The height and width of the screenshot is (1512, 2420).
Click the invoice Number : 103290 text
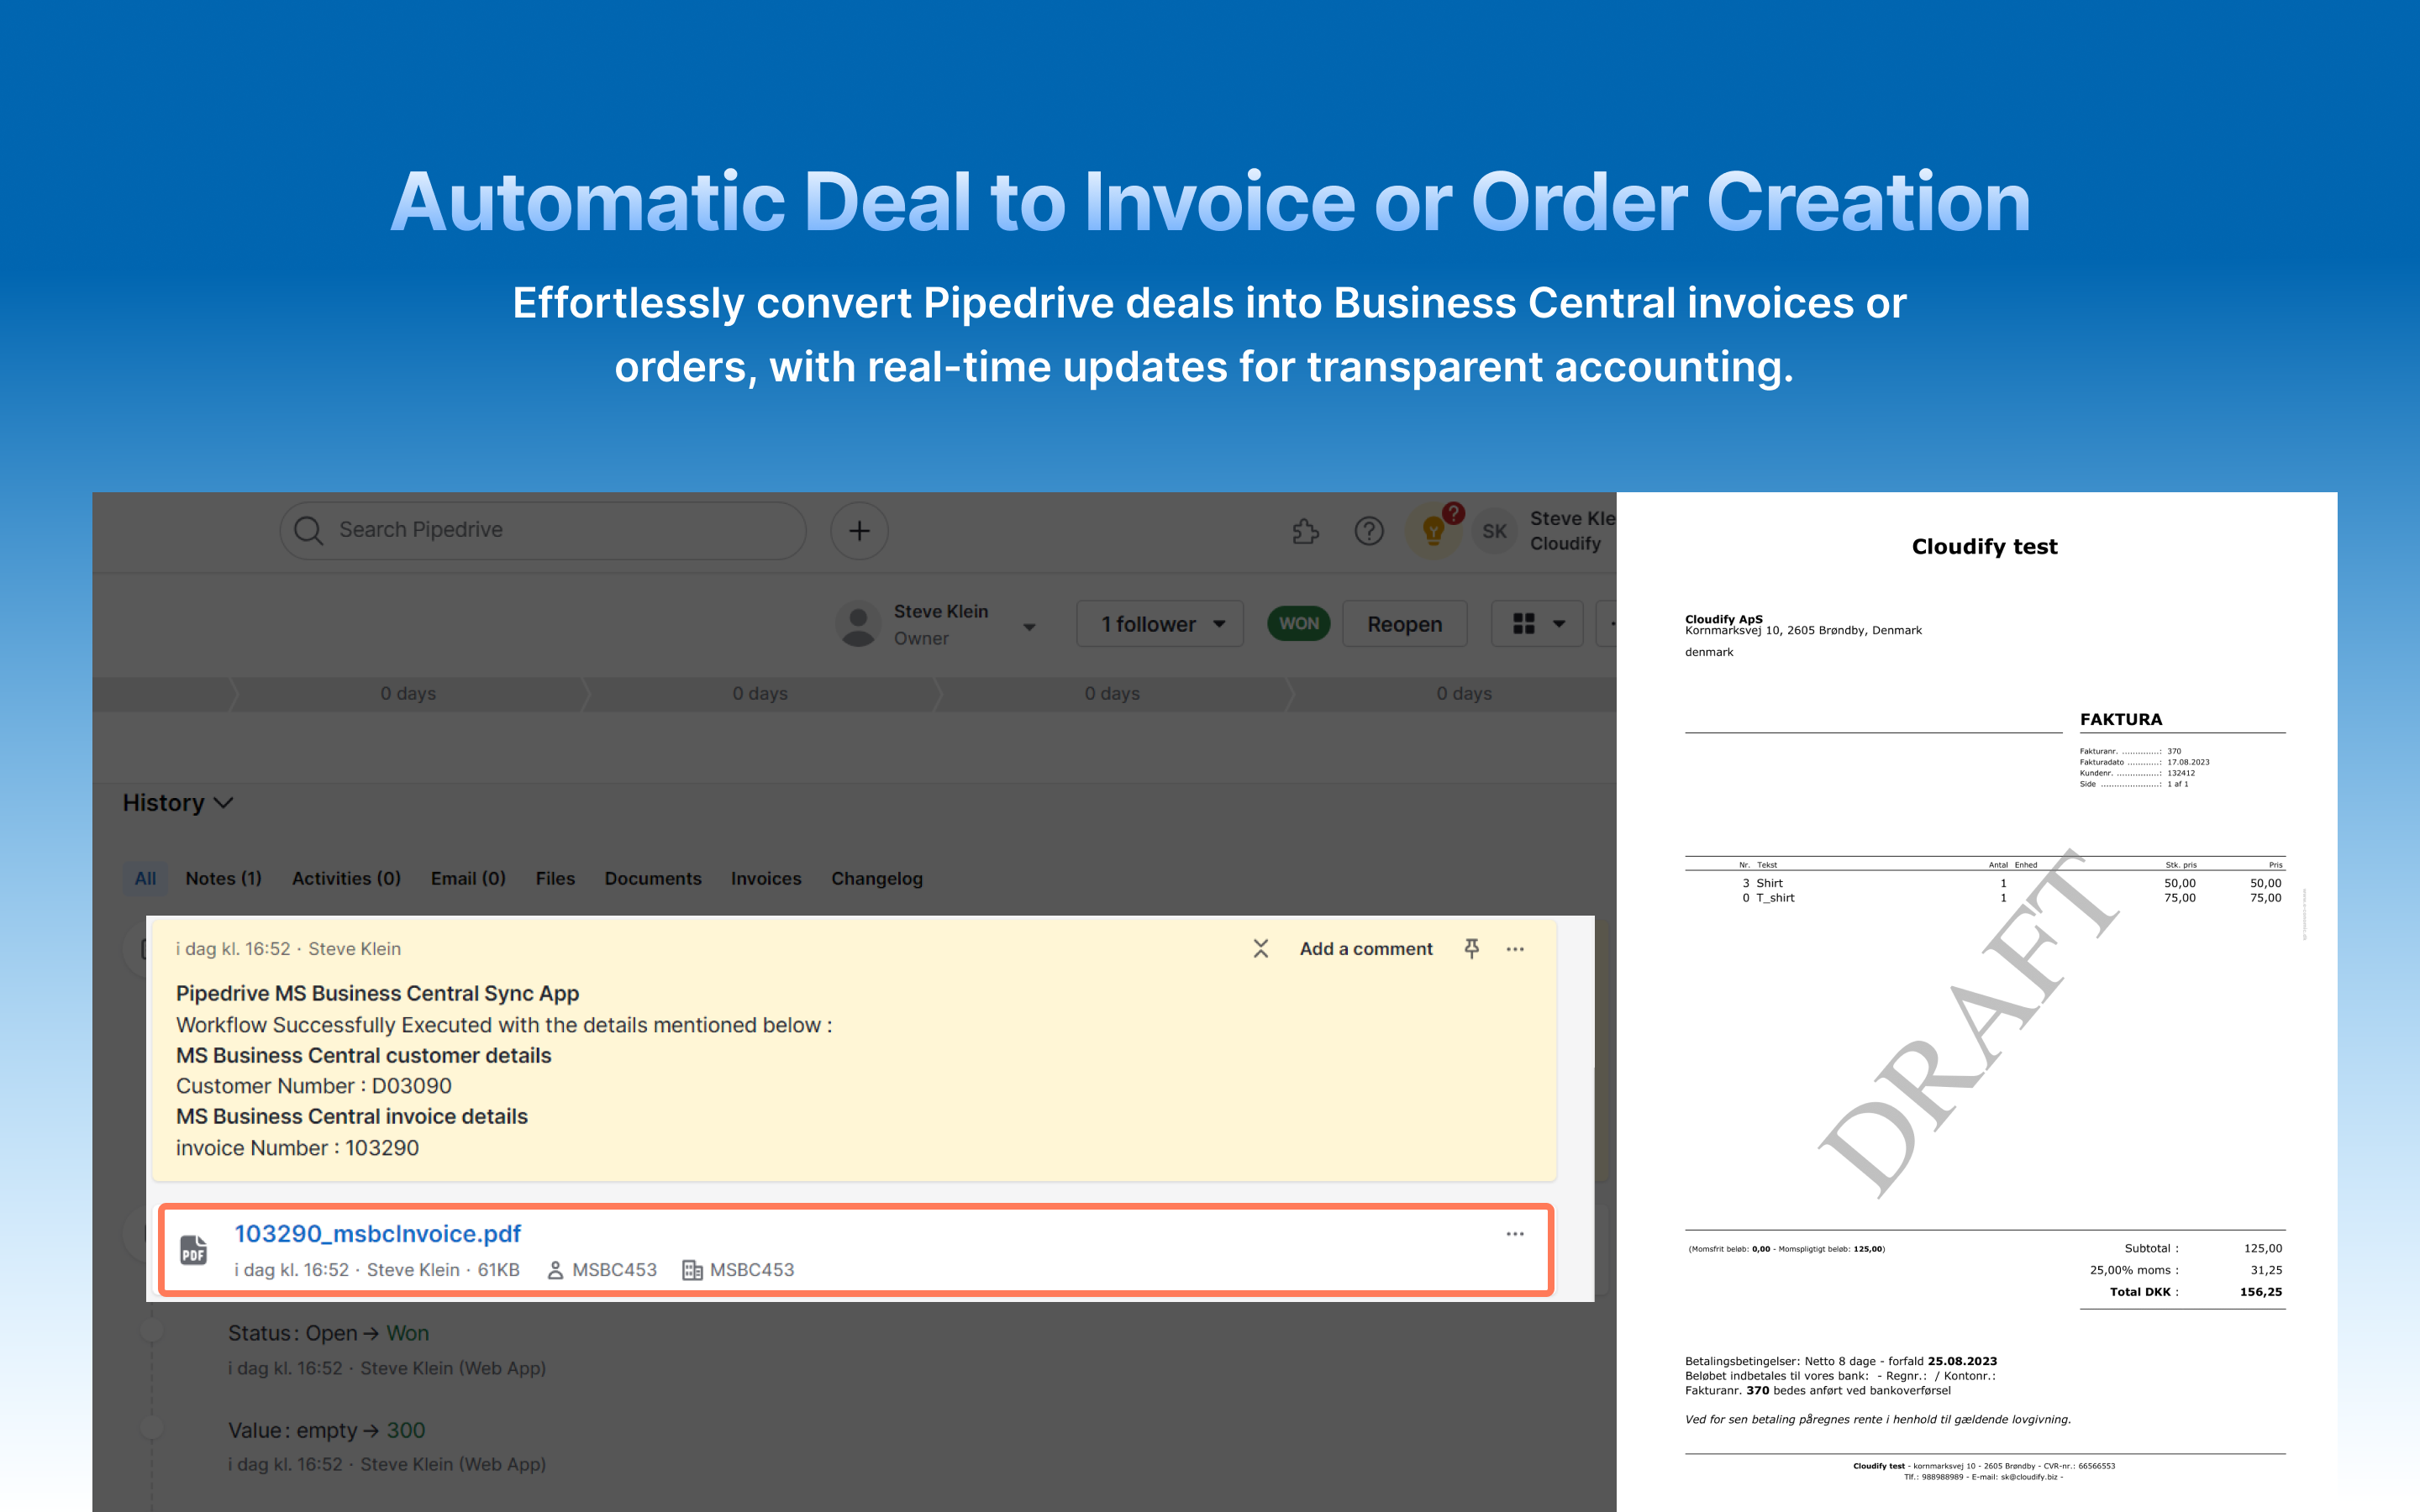(297, 1148)
